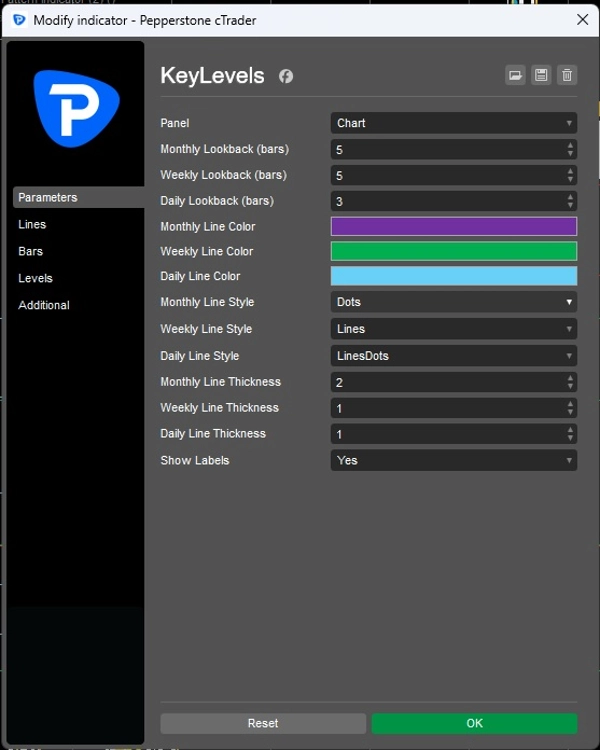This screenshot has height=750, width=600.
Task: Decrease Monthly Line Thickness value
Action: (x=570, y=386)
